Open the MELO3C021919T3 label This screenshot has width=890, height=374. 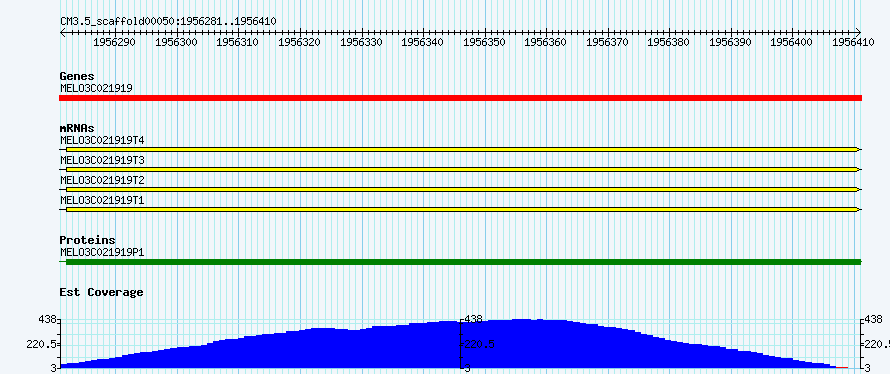tap(102, 161)
